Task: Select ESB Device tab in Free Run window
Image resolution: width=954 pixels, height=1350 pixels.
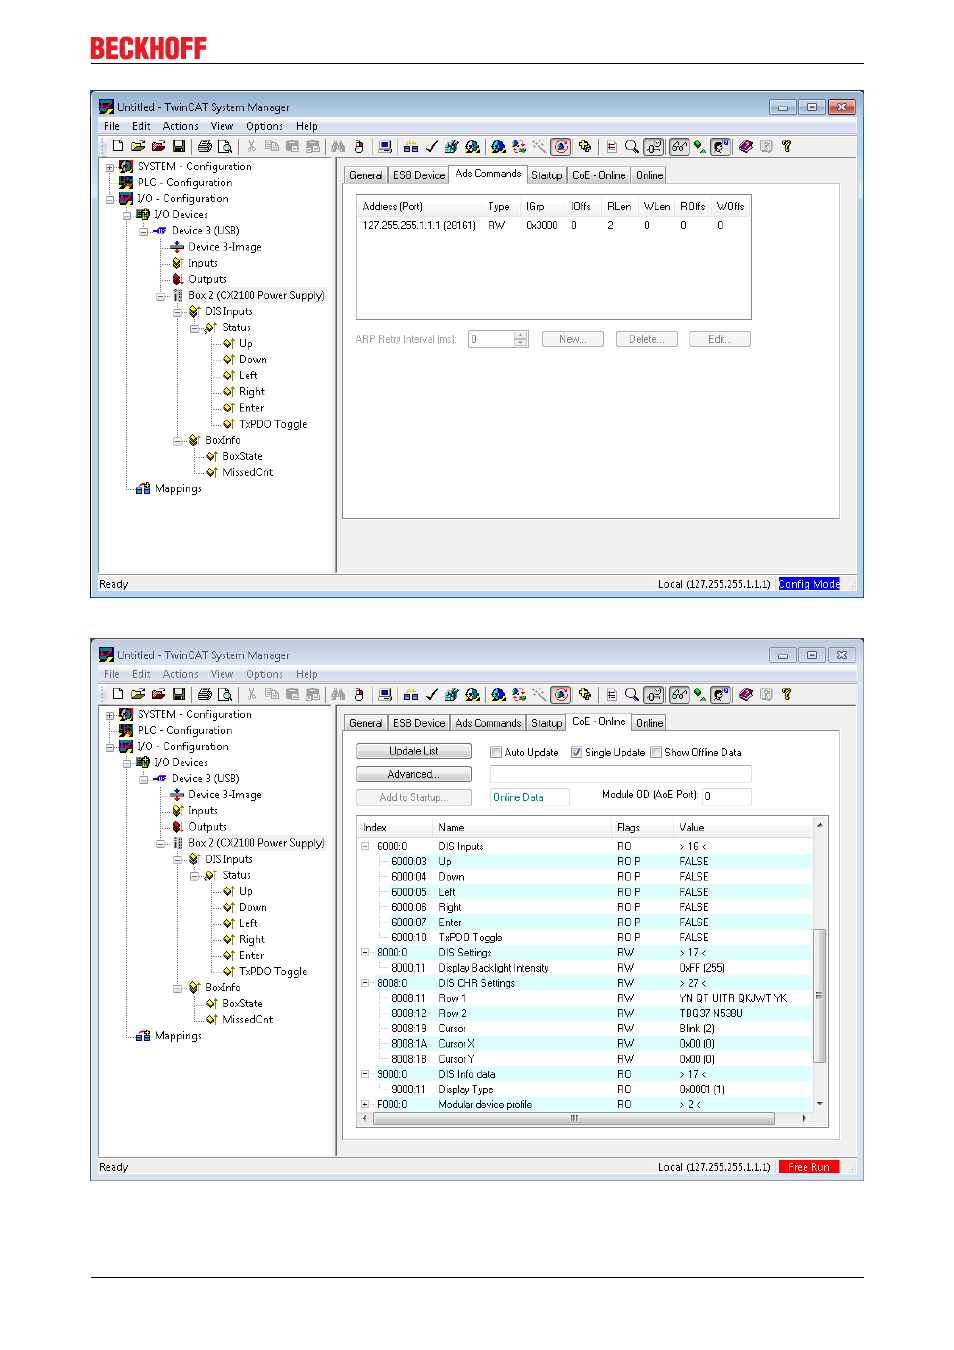Action: [x=419, y=723]
